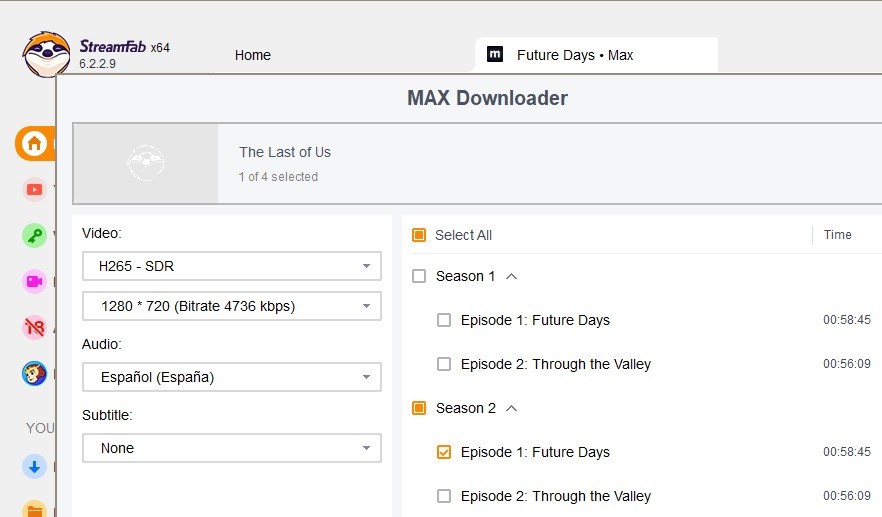Switch to the Future Days • Max tab
The height and width of the screenshot is (517, 882).
coord(596,55)
